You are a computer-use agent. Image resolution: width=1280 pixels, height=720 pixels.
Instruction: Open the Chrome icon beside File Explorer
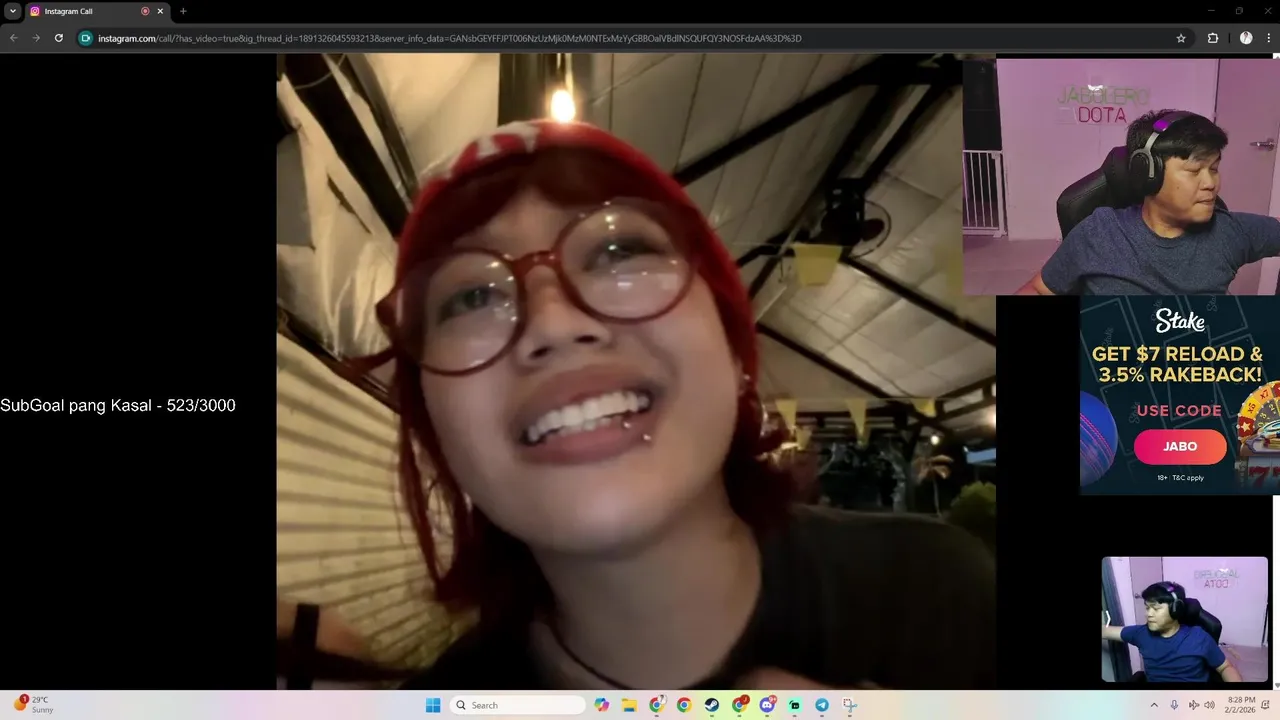coord(657,705)
